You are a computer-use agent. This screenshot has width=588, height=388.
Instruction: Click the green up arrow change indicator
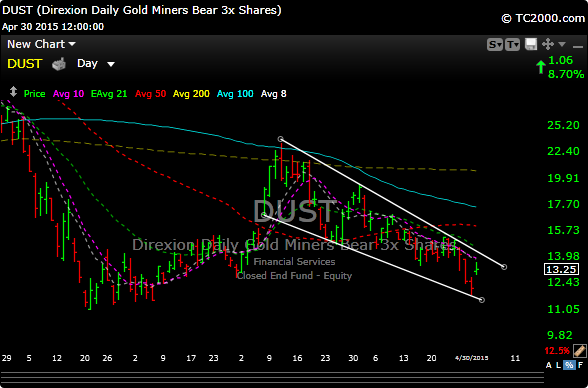(x=540, y=67)
